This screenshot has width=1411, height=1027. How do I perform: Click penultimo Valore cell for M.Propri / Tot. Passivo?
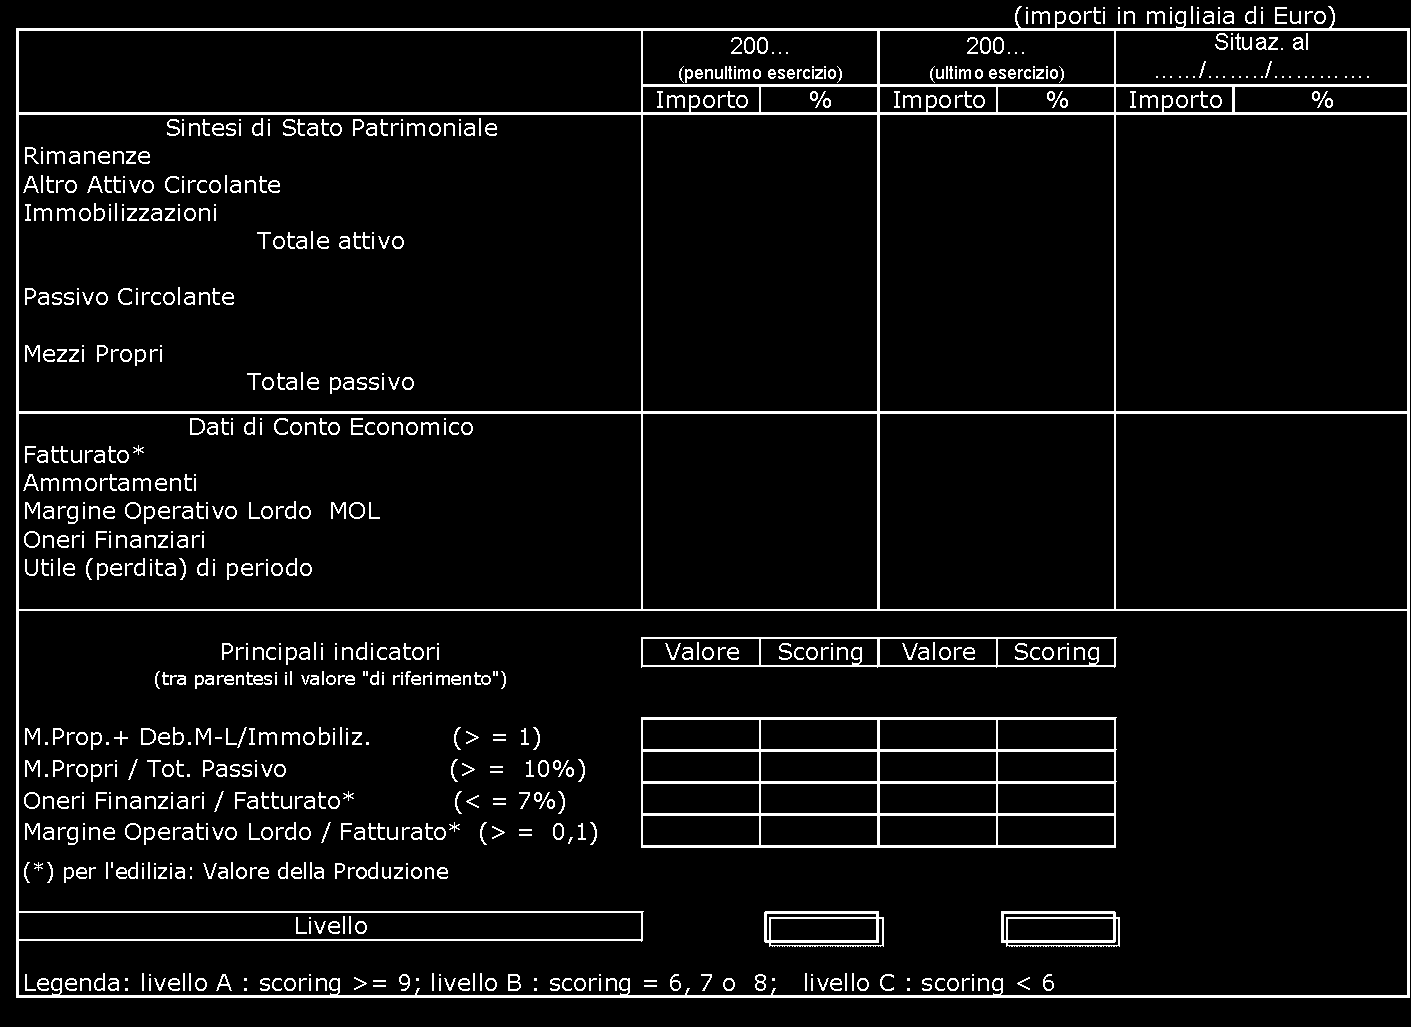pyautogui.click(x=701, y=767)
